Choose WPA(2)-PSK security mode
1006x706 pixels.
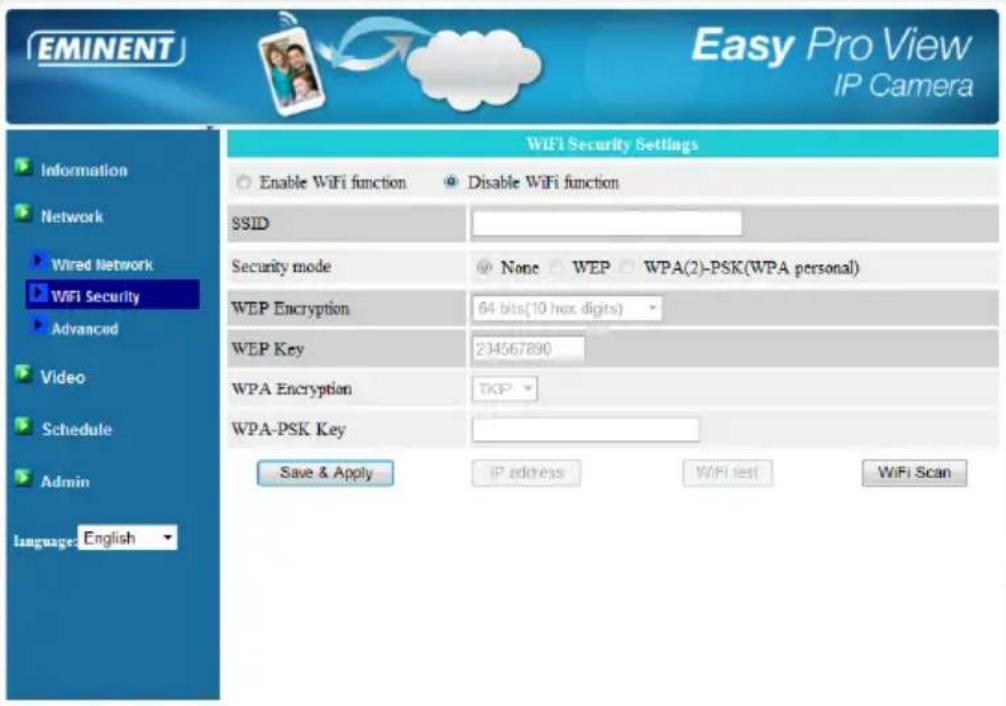pos(628,267)
